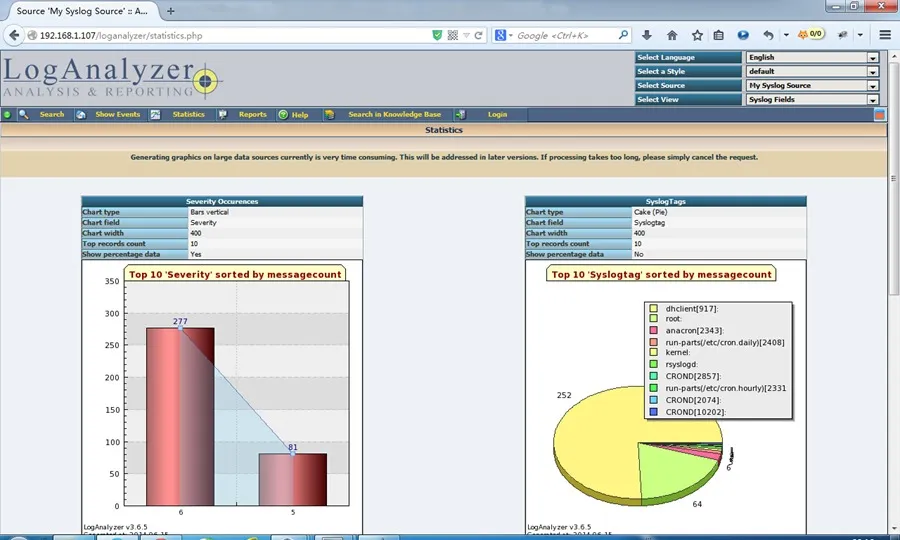
Task: Click the yellow dhclient[917] legend swatch
Action: (x=653, y=309)
